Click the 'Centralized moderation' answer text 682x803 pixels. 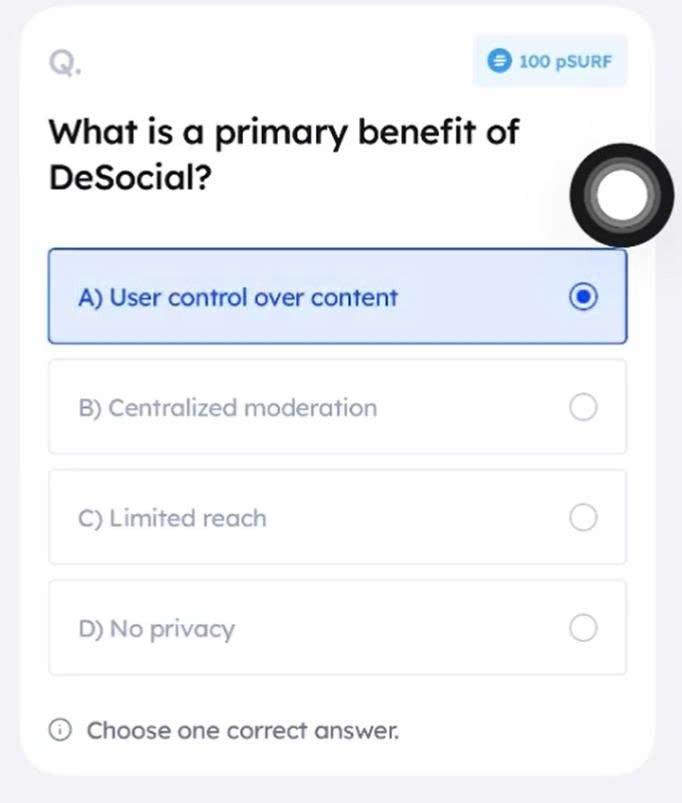click(243, 408)
